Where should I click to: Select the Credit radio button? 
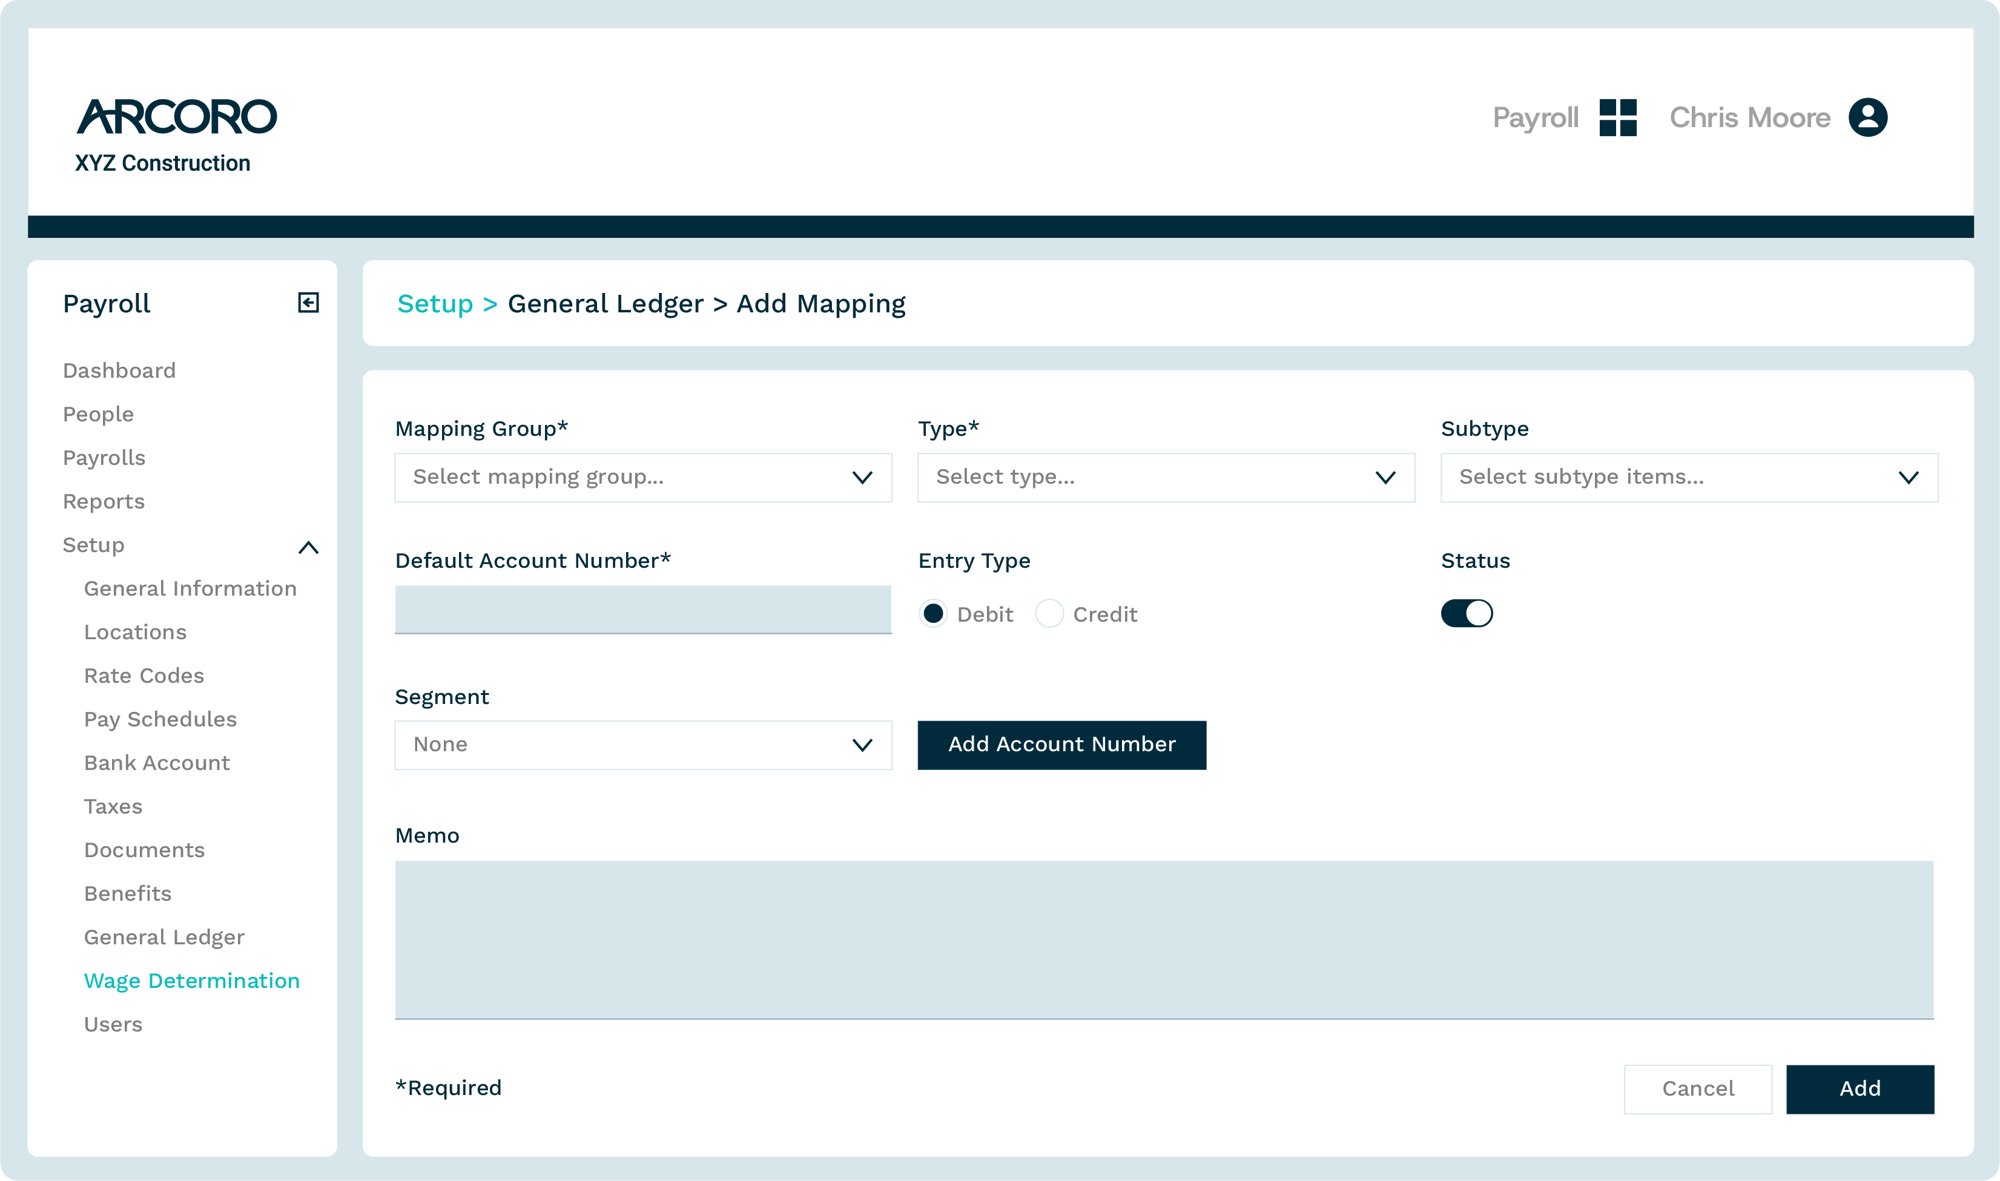point(1049,614)
